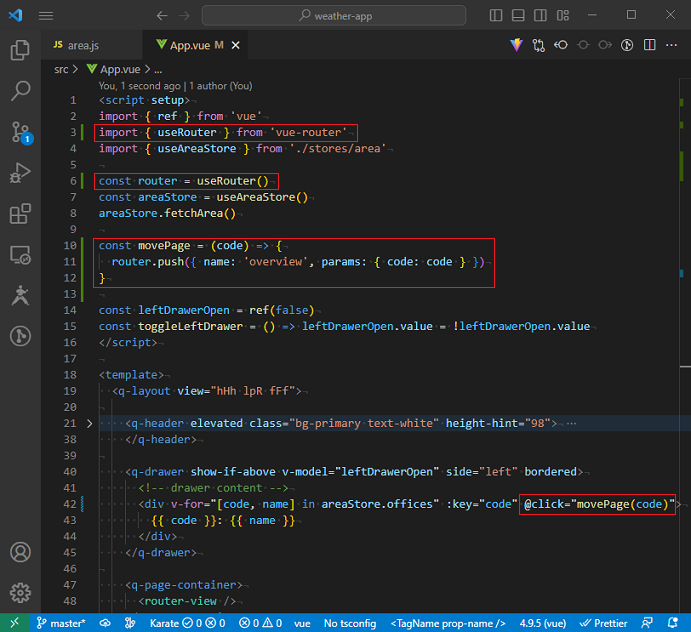This screenshot has height=632, width=691.
Task: Open the application hamburger menu
Action: [46, 16]
